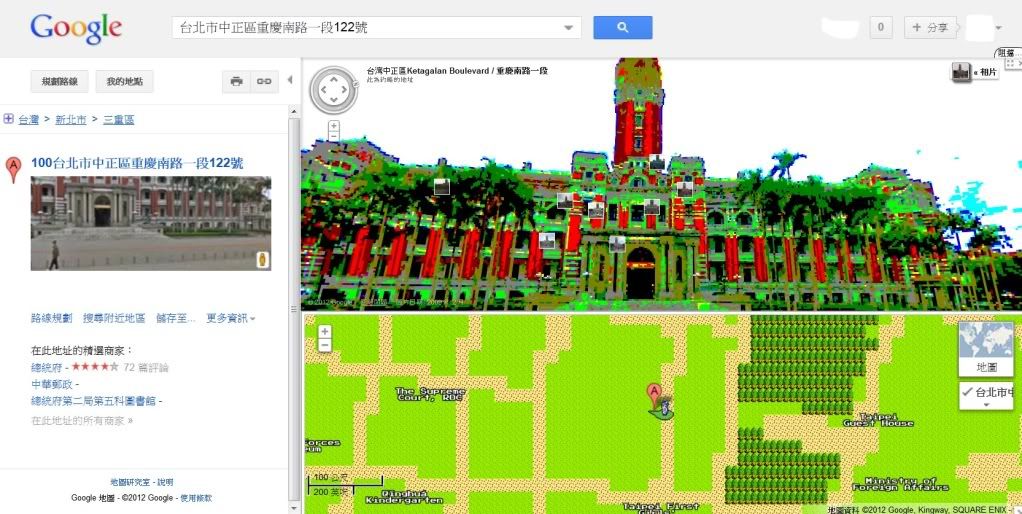Click Ministry of Foreign Affairs map label

tap(901, 483)
